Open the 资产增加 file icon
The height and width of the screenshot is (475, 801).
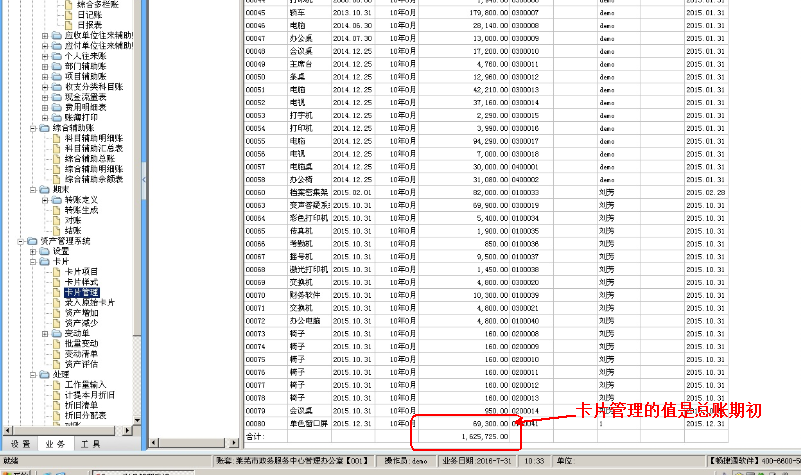pos(57,313)
